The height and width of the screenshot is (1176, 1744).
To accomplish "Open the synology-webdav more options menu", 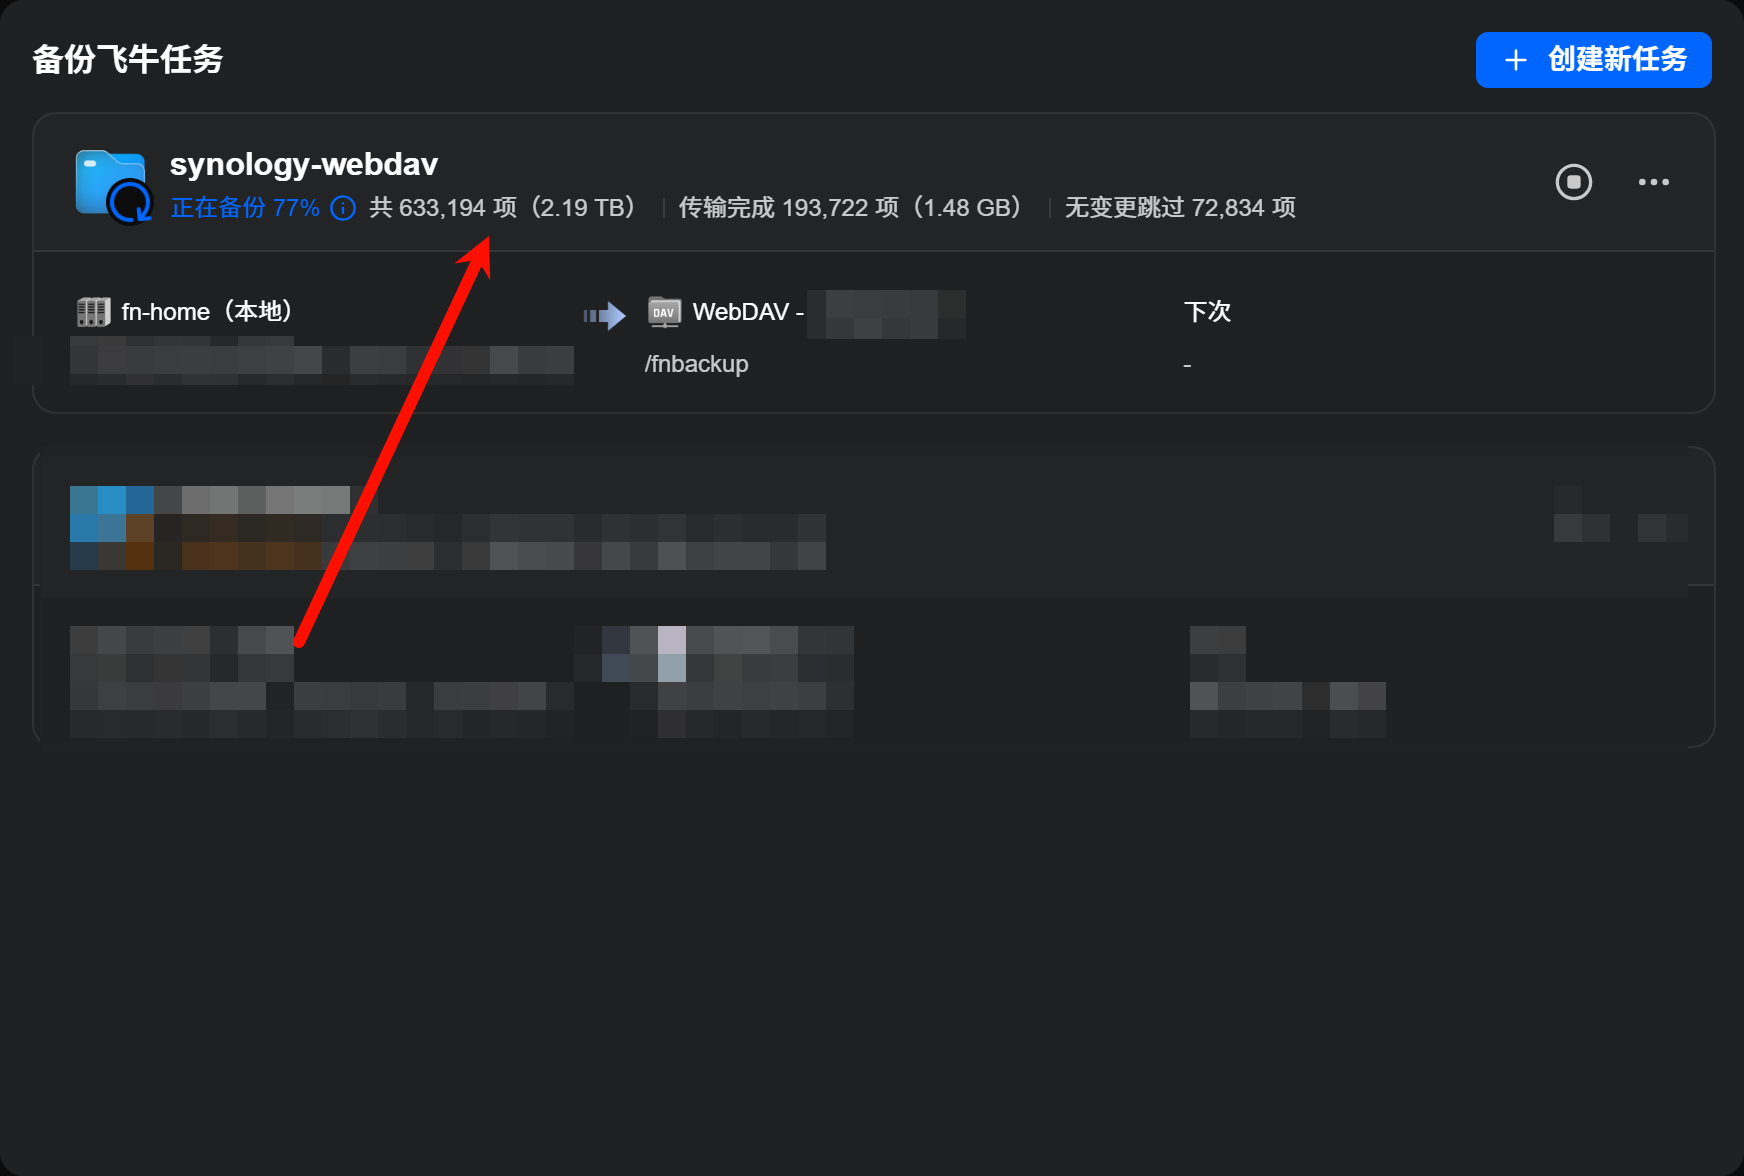I will point(1653,182).
